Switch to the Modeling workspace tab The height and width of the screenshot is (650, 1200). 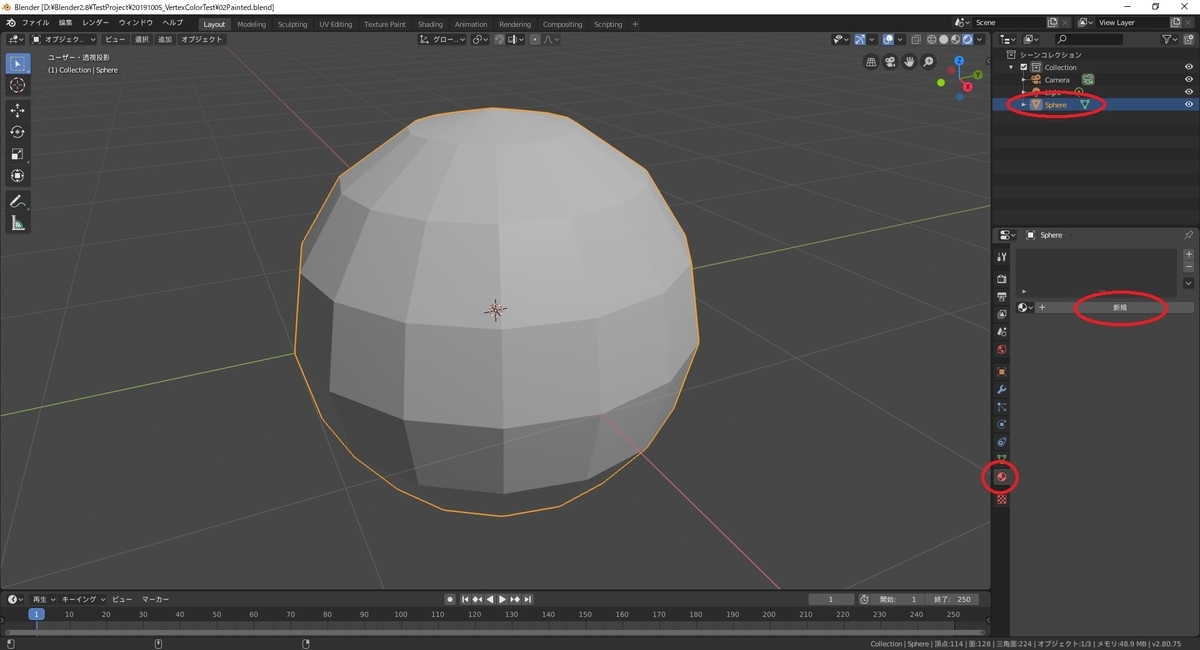tap(252, 24)
